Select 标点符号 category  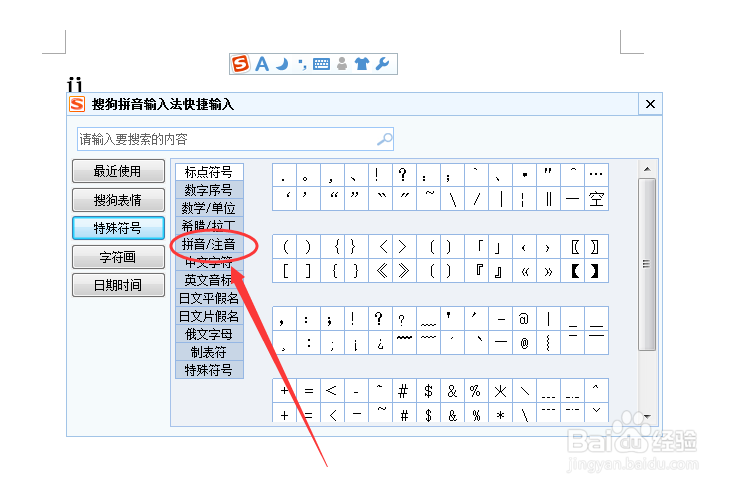(x=209, y=172)
